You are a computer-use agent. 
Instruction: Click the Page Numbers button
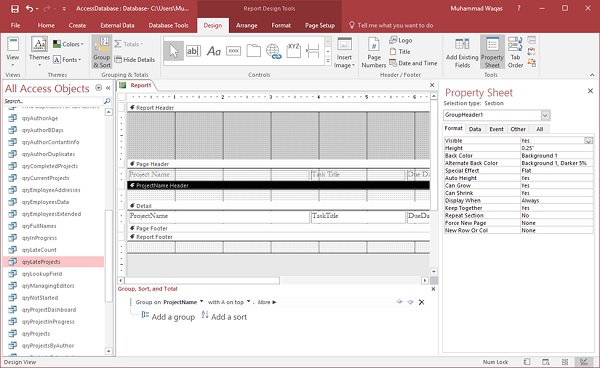[373, 52]
